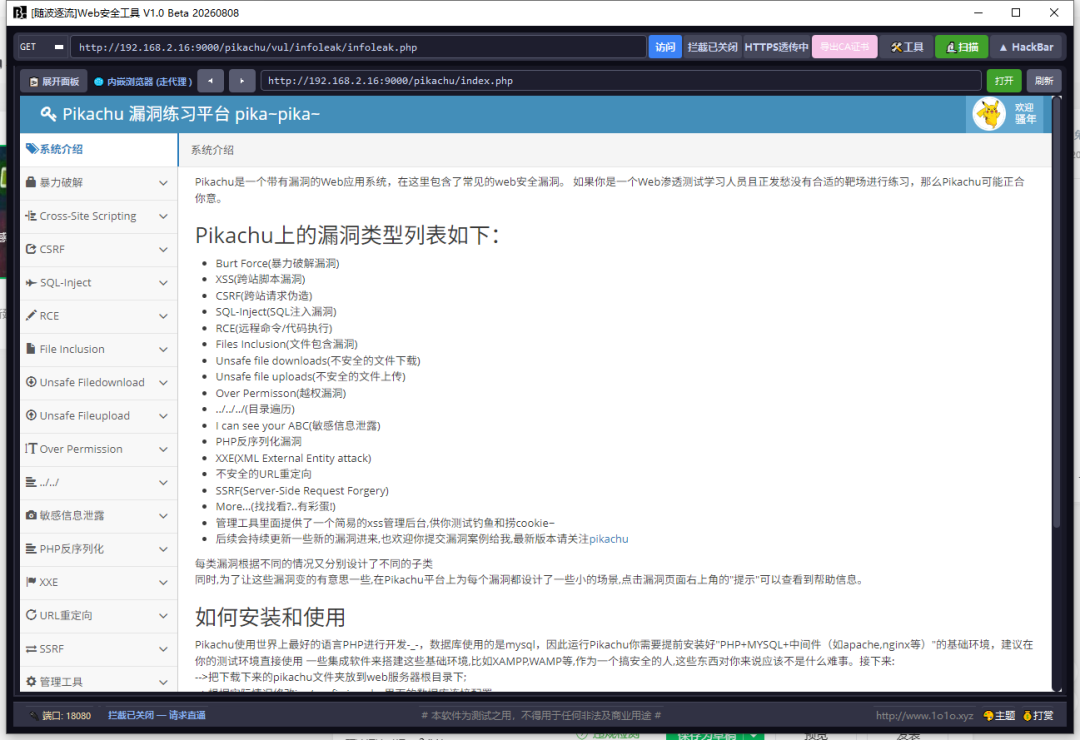Screen dimensions: 1080x740
Task: Click the Pikachu avatar icon
Action: 989,114
